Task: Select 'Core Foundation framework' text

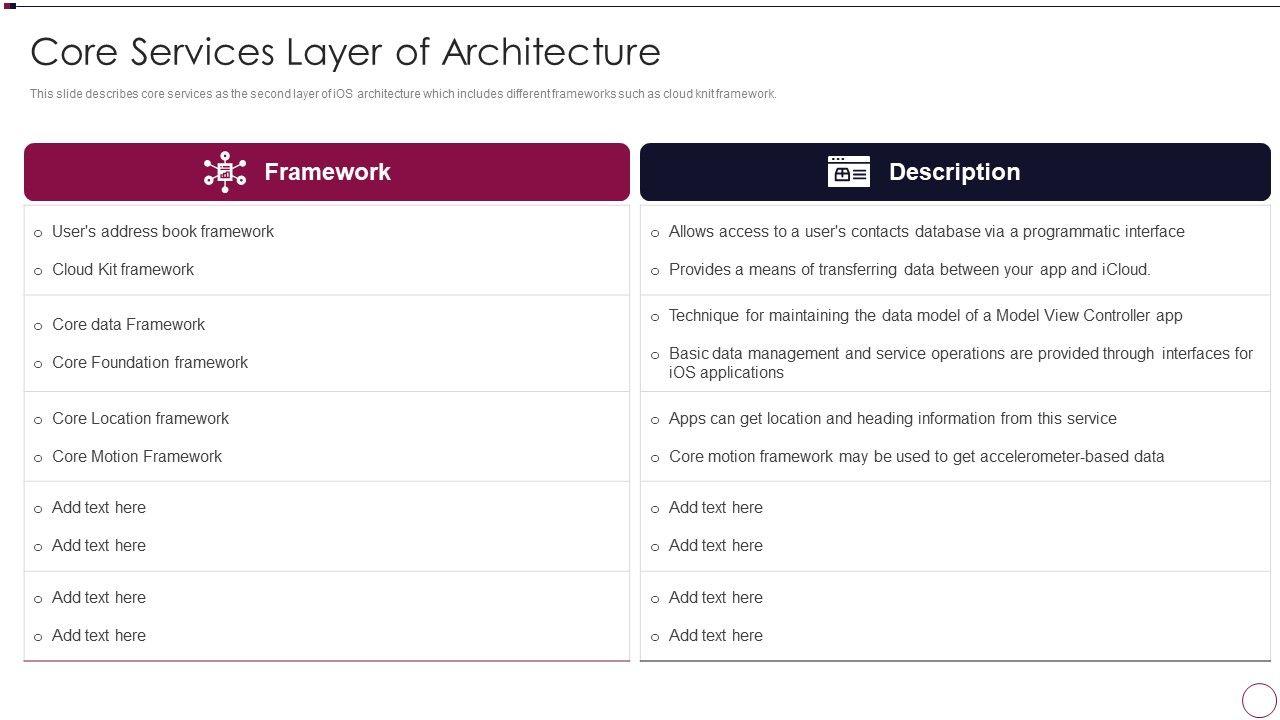Action: coord(150,363)
